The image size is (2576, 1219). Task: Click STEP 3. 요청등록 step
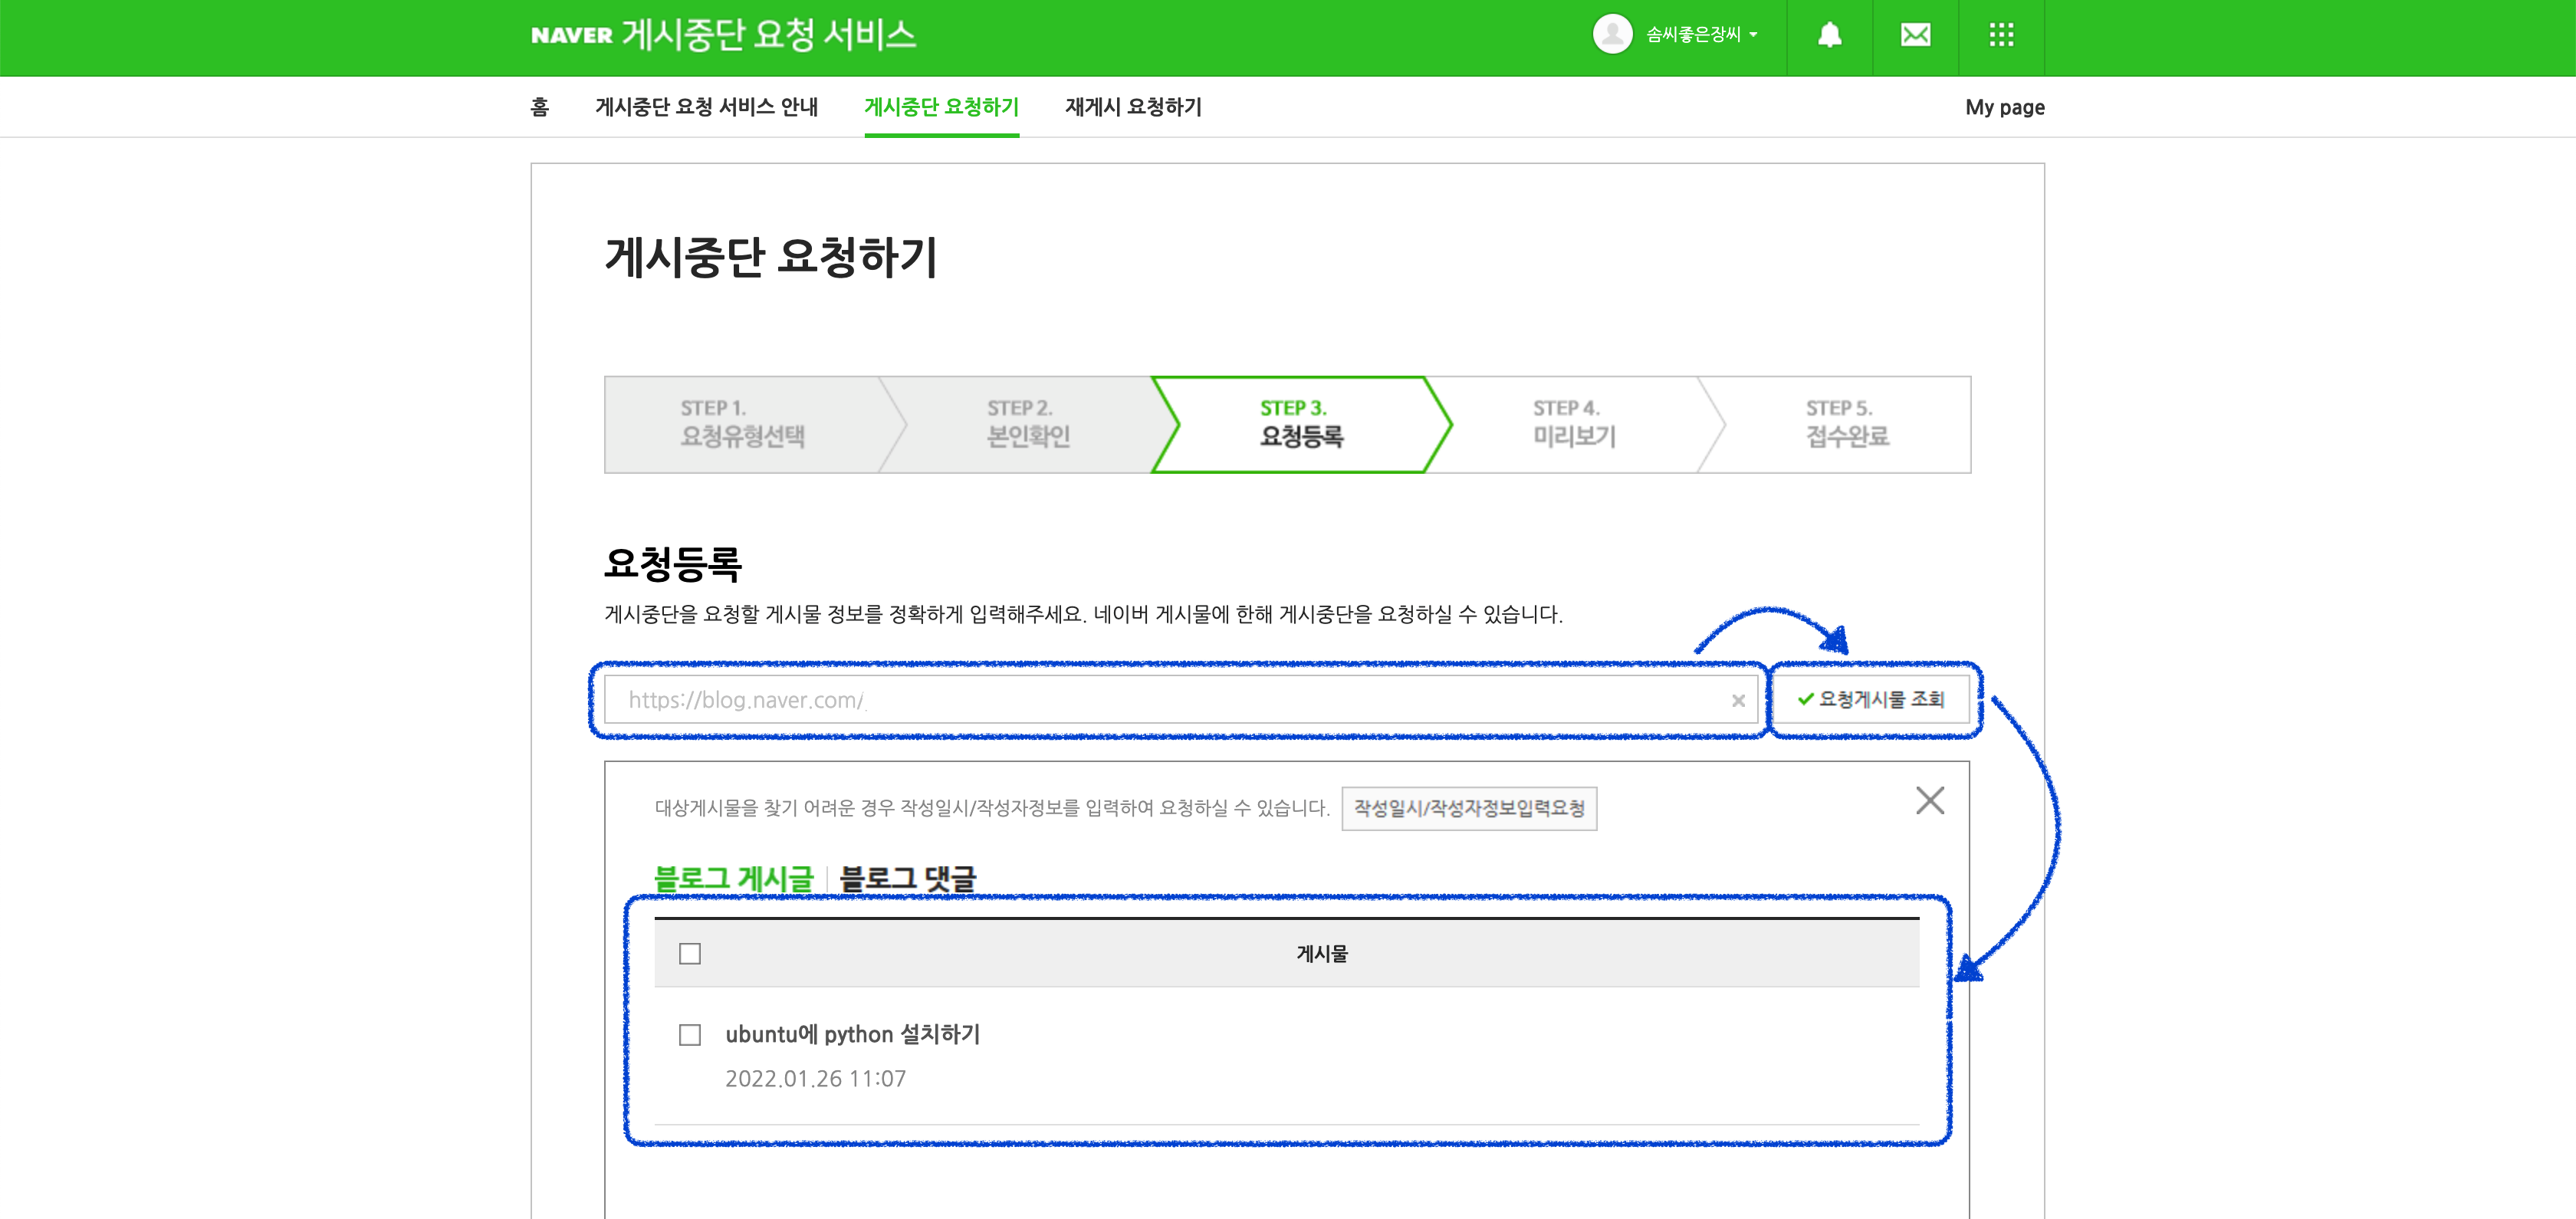pyautogui.click(x=1301, y=424)
